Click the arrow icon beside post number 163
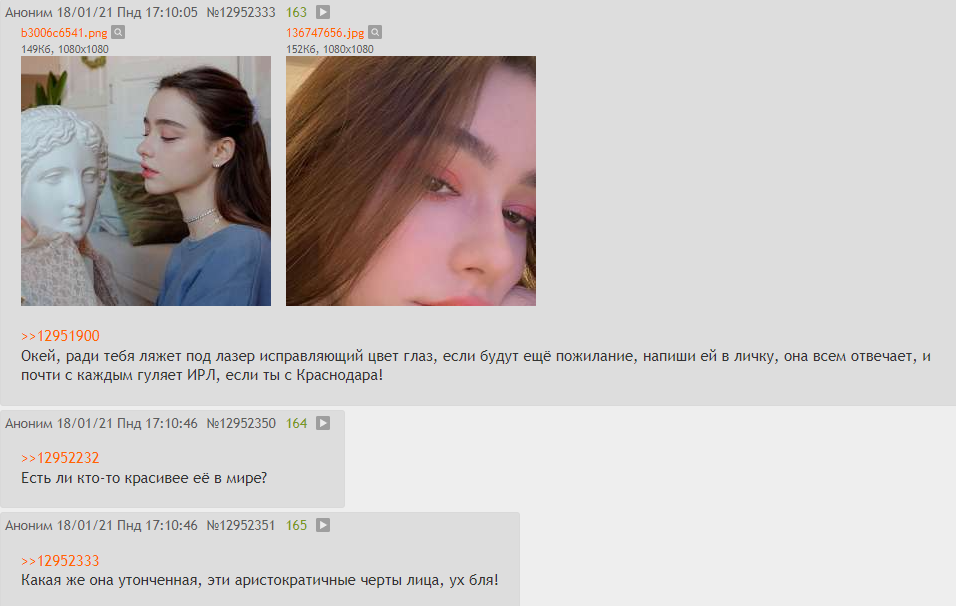Image resolution: width=956 pixels, height=606 pixels. click(323, 12)
